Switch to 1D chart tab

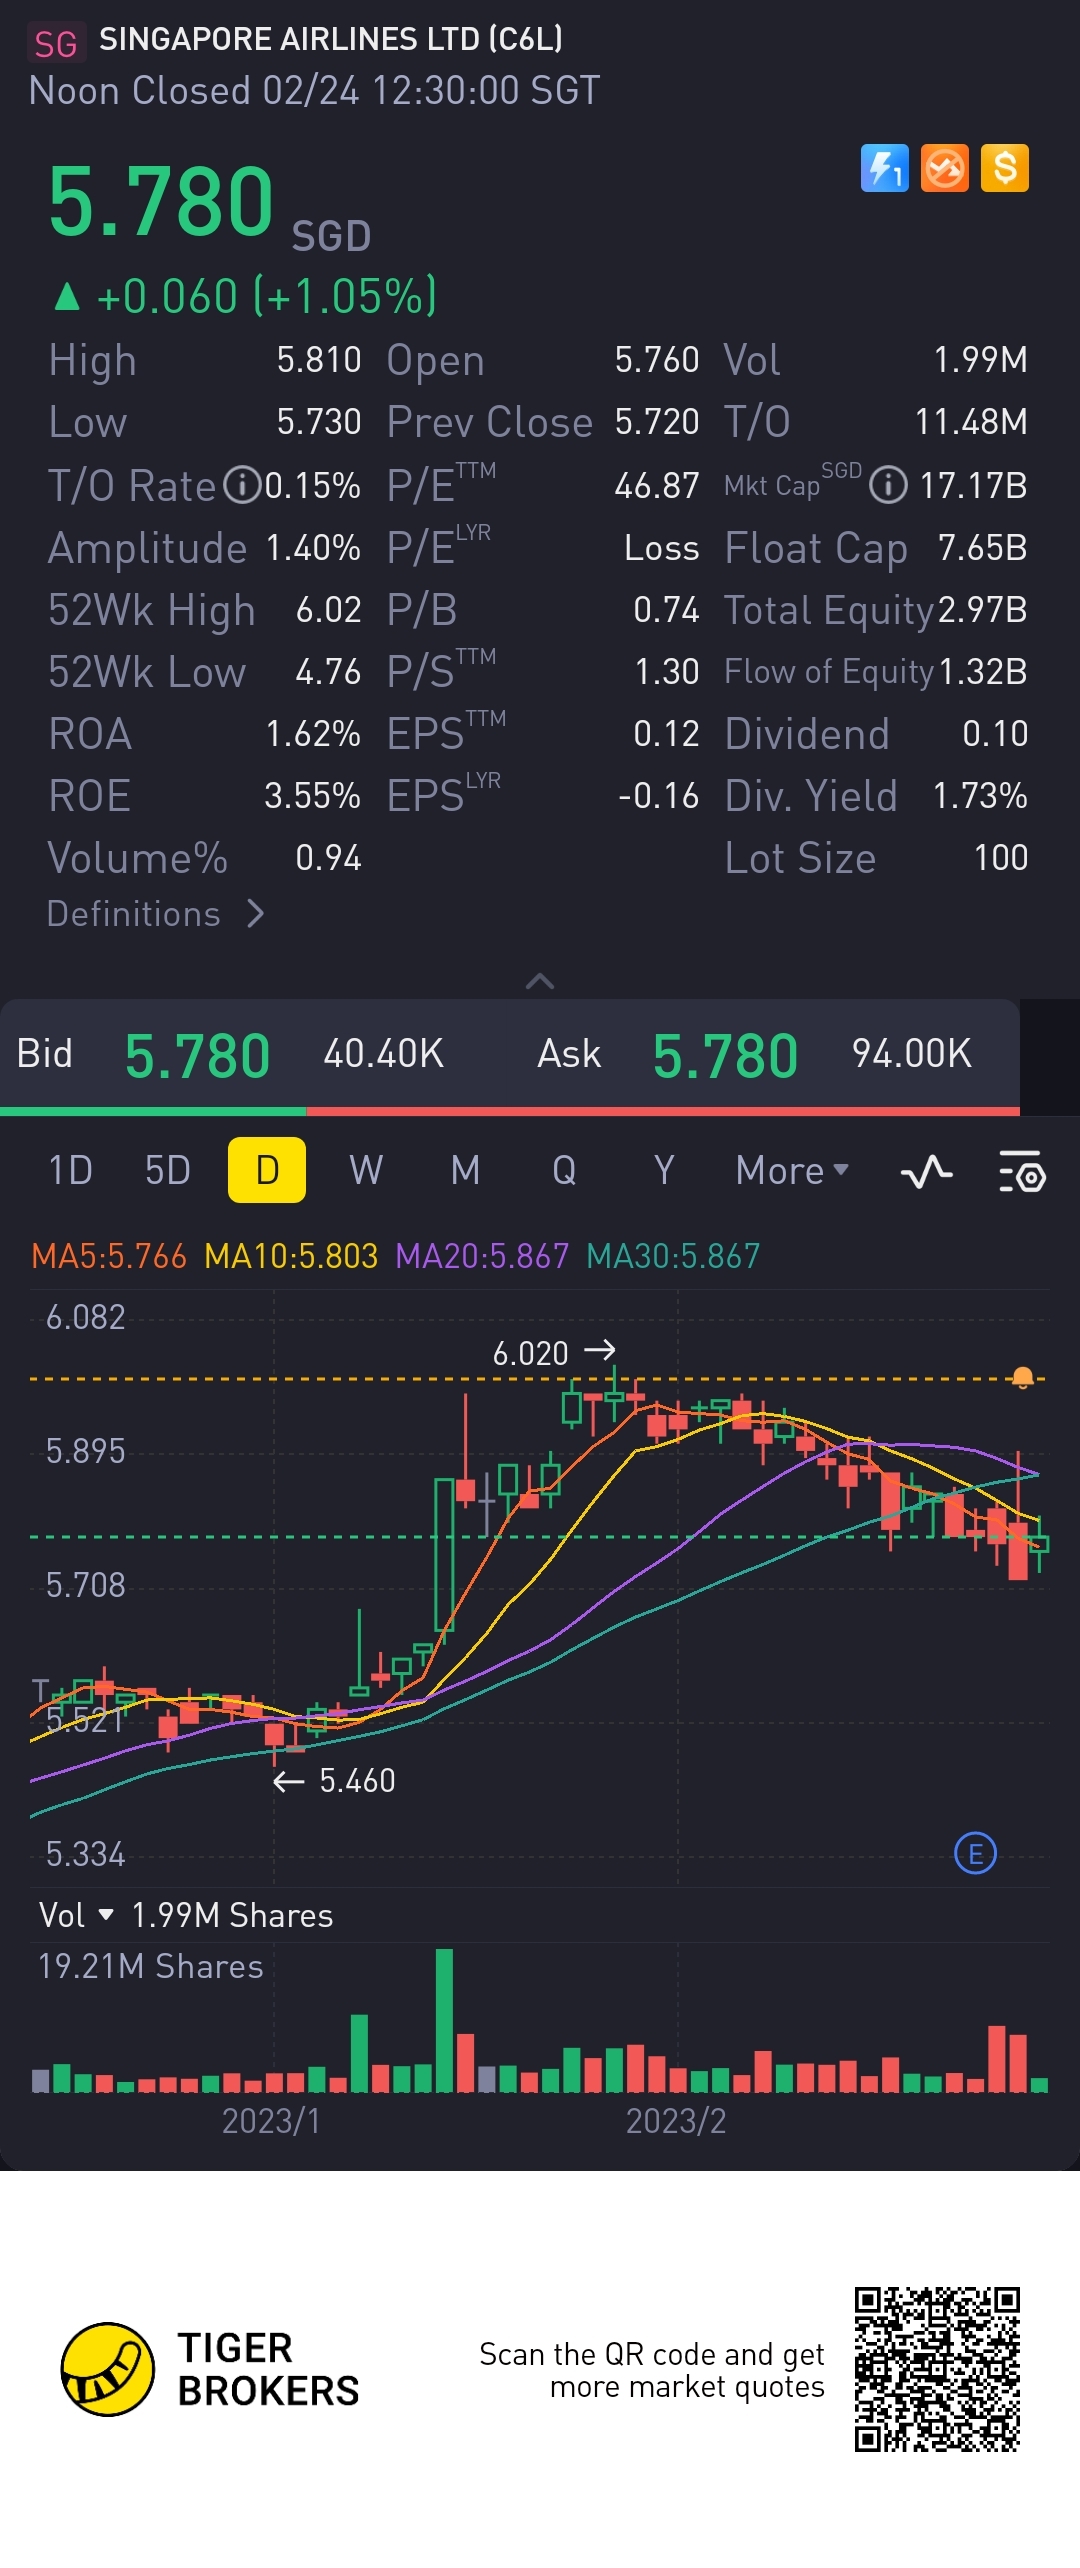(x=70, y=1170)
